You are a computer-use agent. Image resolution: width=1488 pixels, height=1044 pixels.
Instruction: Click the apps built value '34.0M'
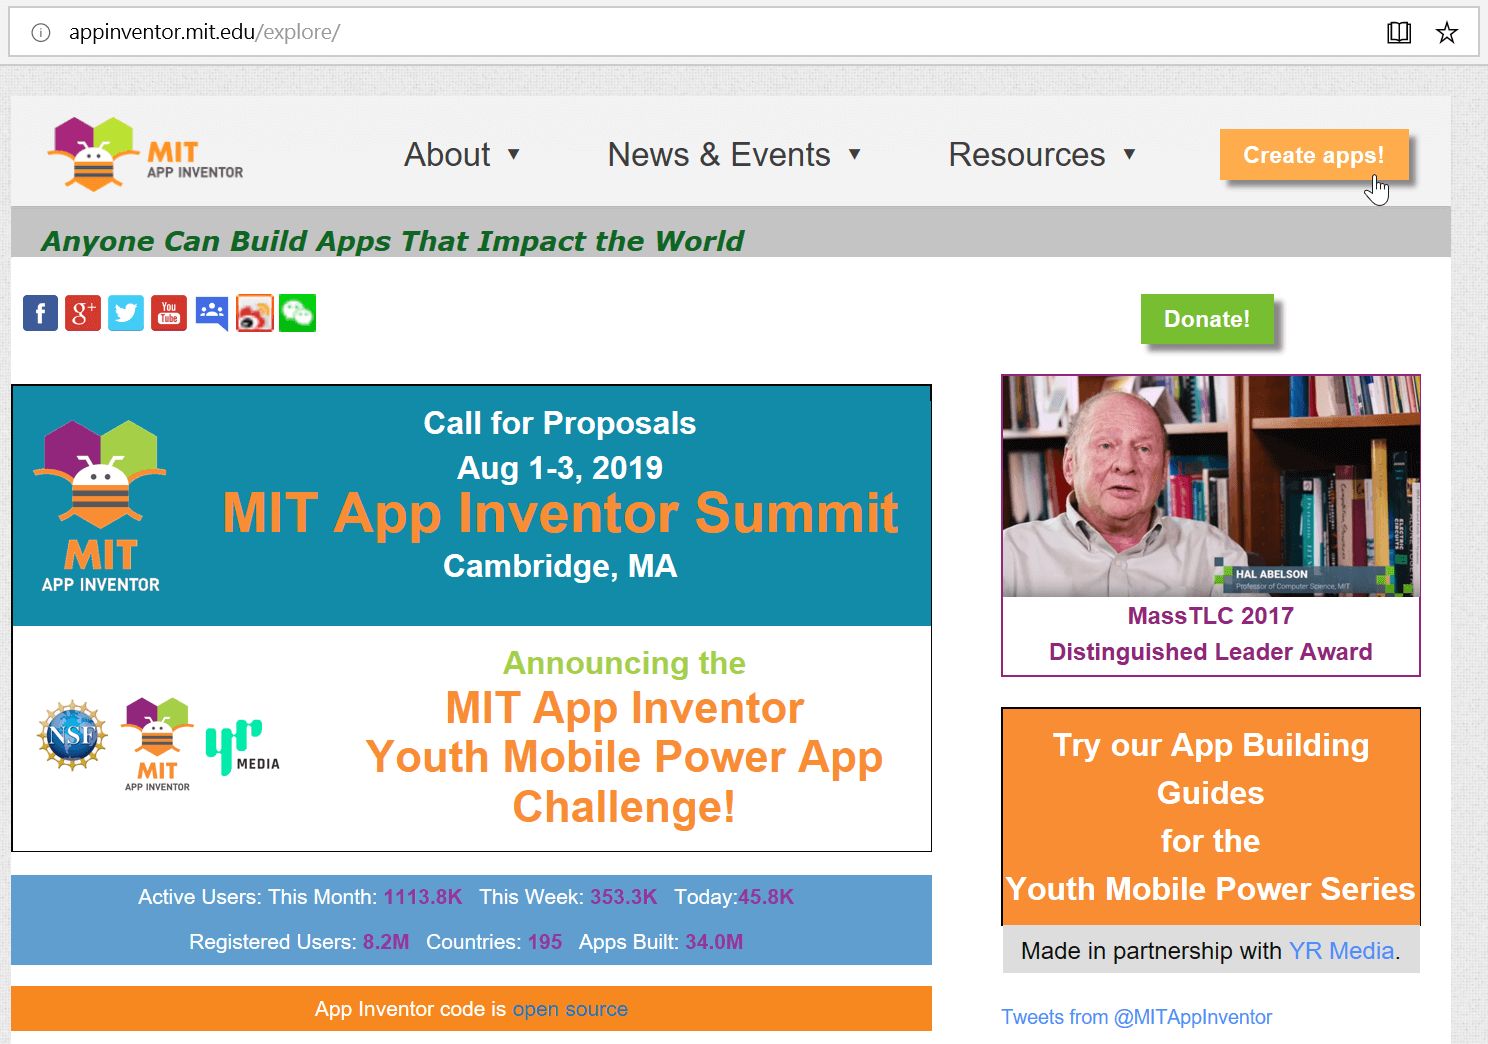pos(714,942)
